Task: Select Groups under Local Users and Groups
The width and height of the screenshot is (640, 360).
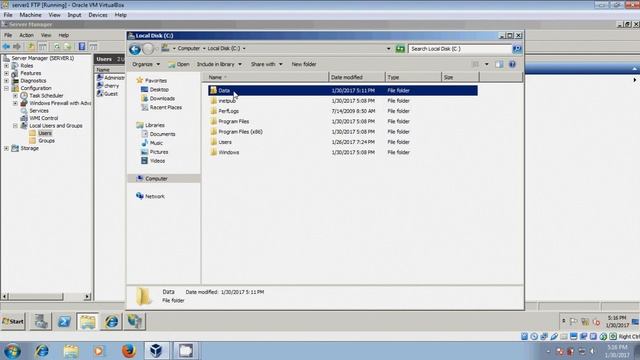Action: 46,140
